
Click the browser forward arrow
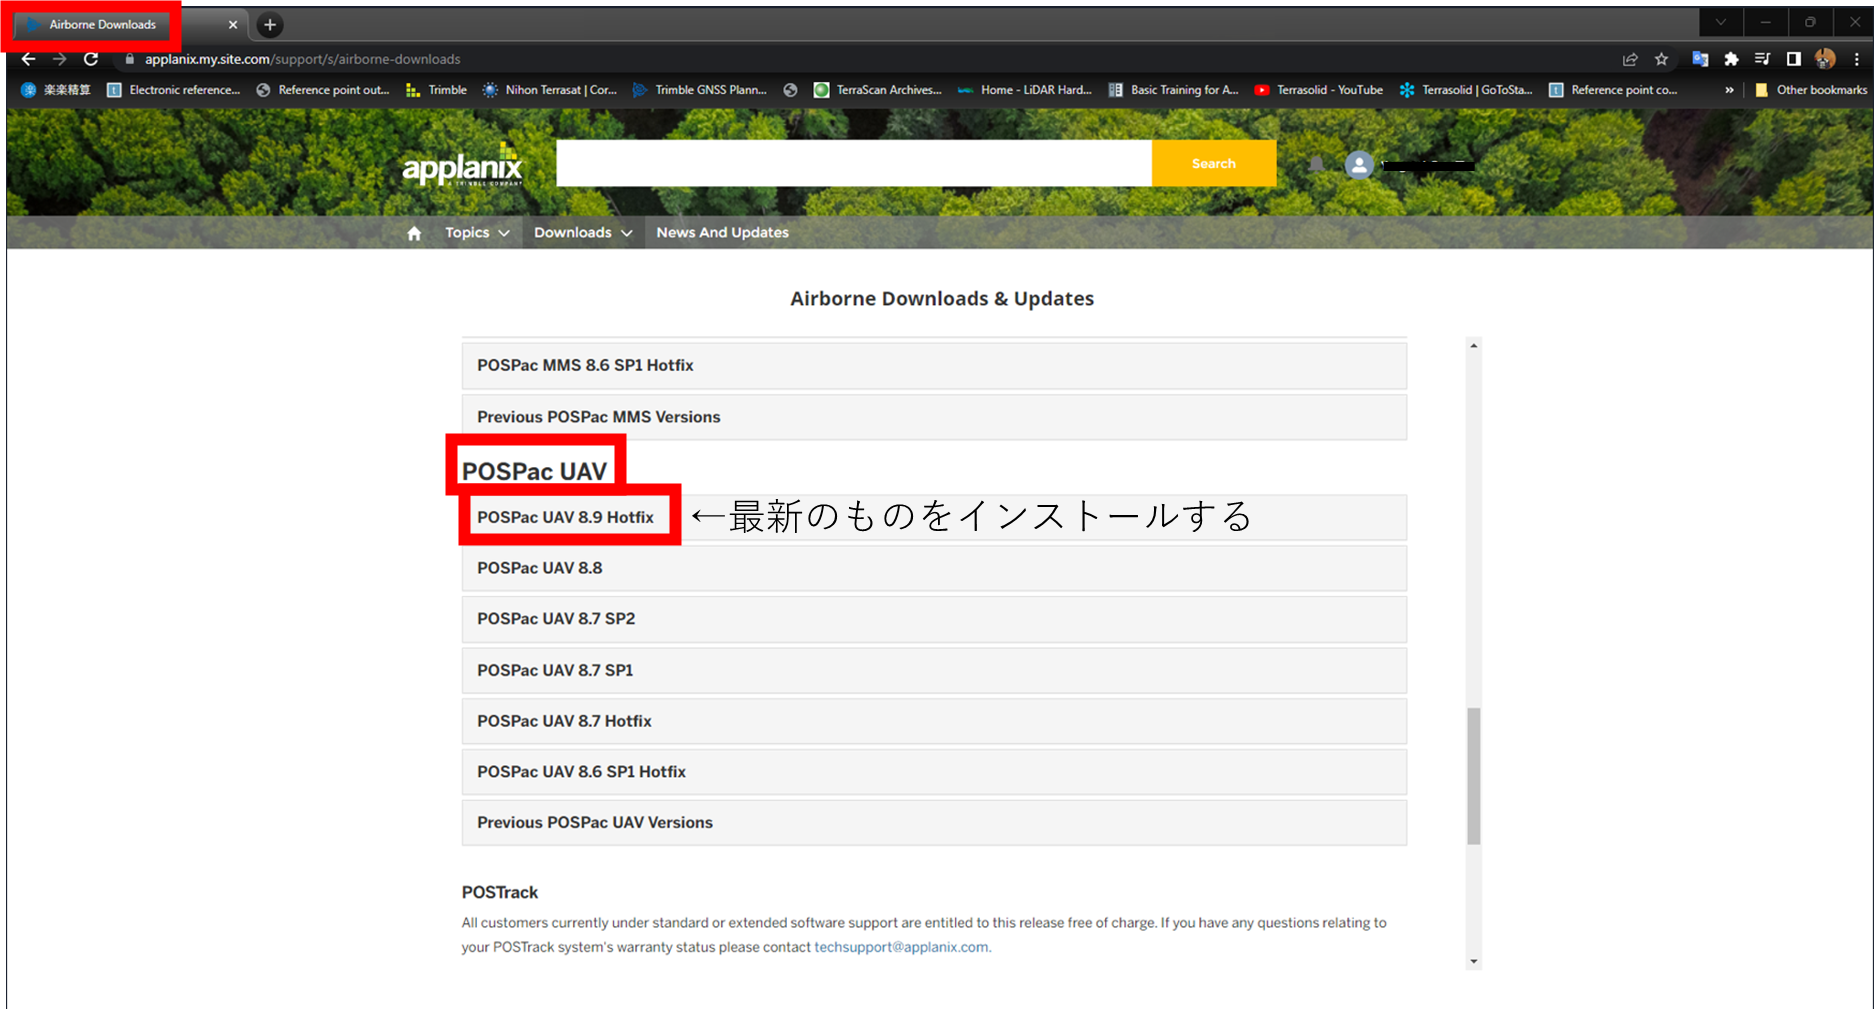pyautogui.click(x=59, y=59)
